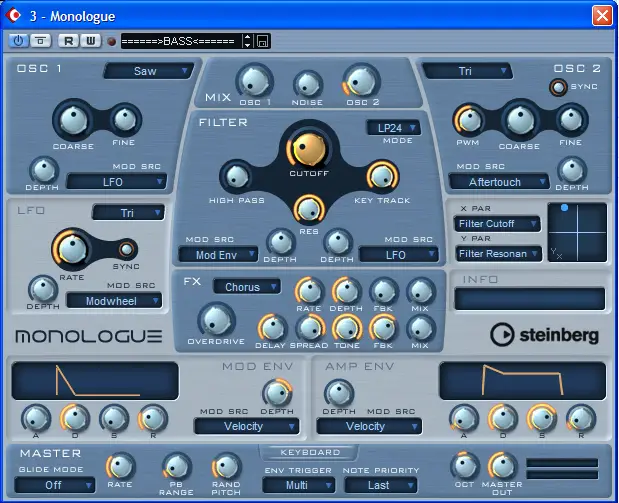
Task: Click the Keyboard tab button
Action: 310,452
